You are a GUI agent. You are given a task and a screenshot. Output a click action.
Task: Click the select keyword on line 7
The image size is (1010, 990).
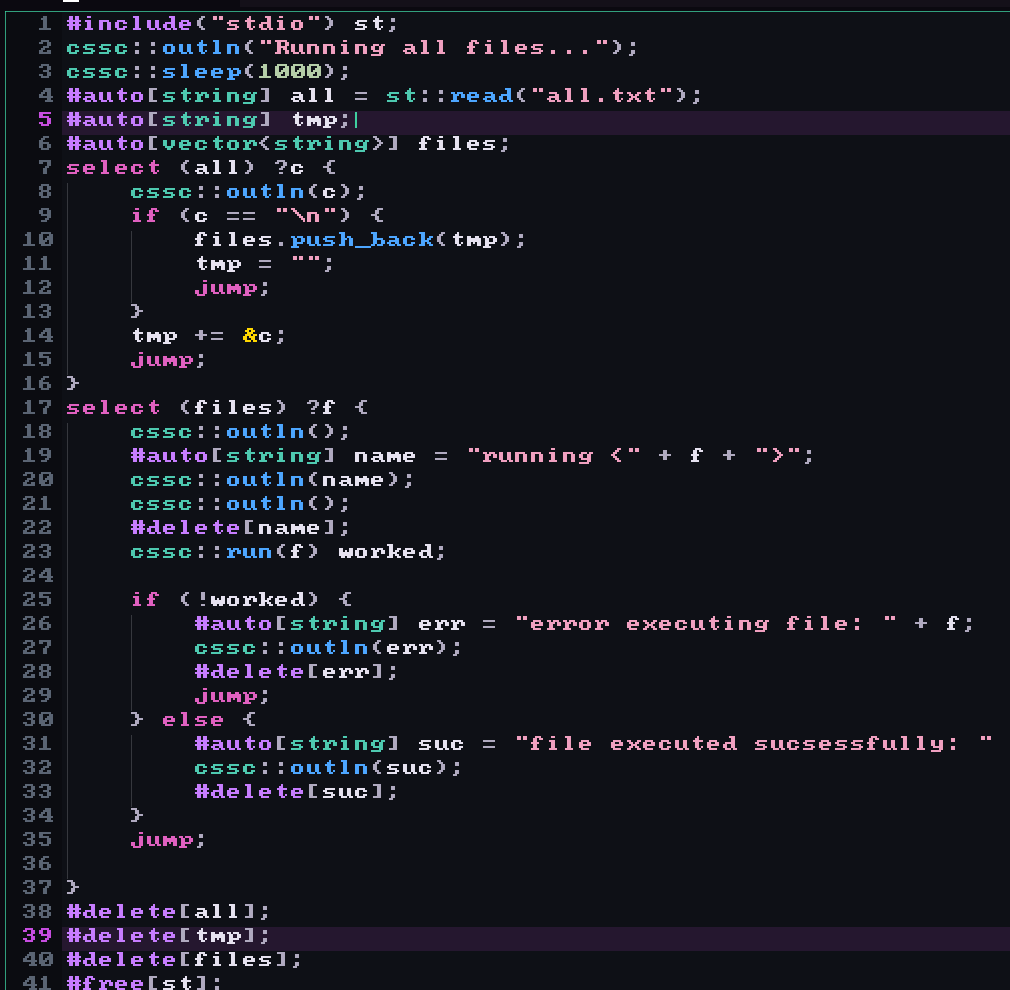pyautogui.click(x=113, y=167)
